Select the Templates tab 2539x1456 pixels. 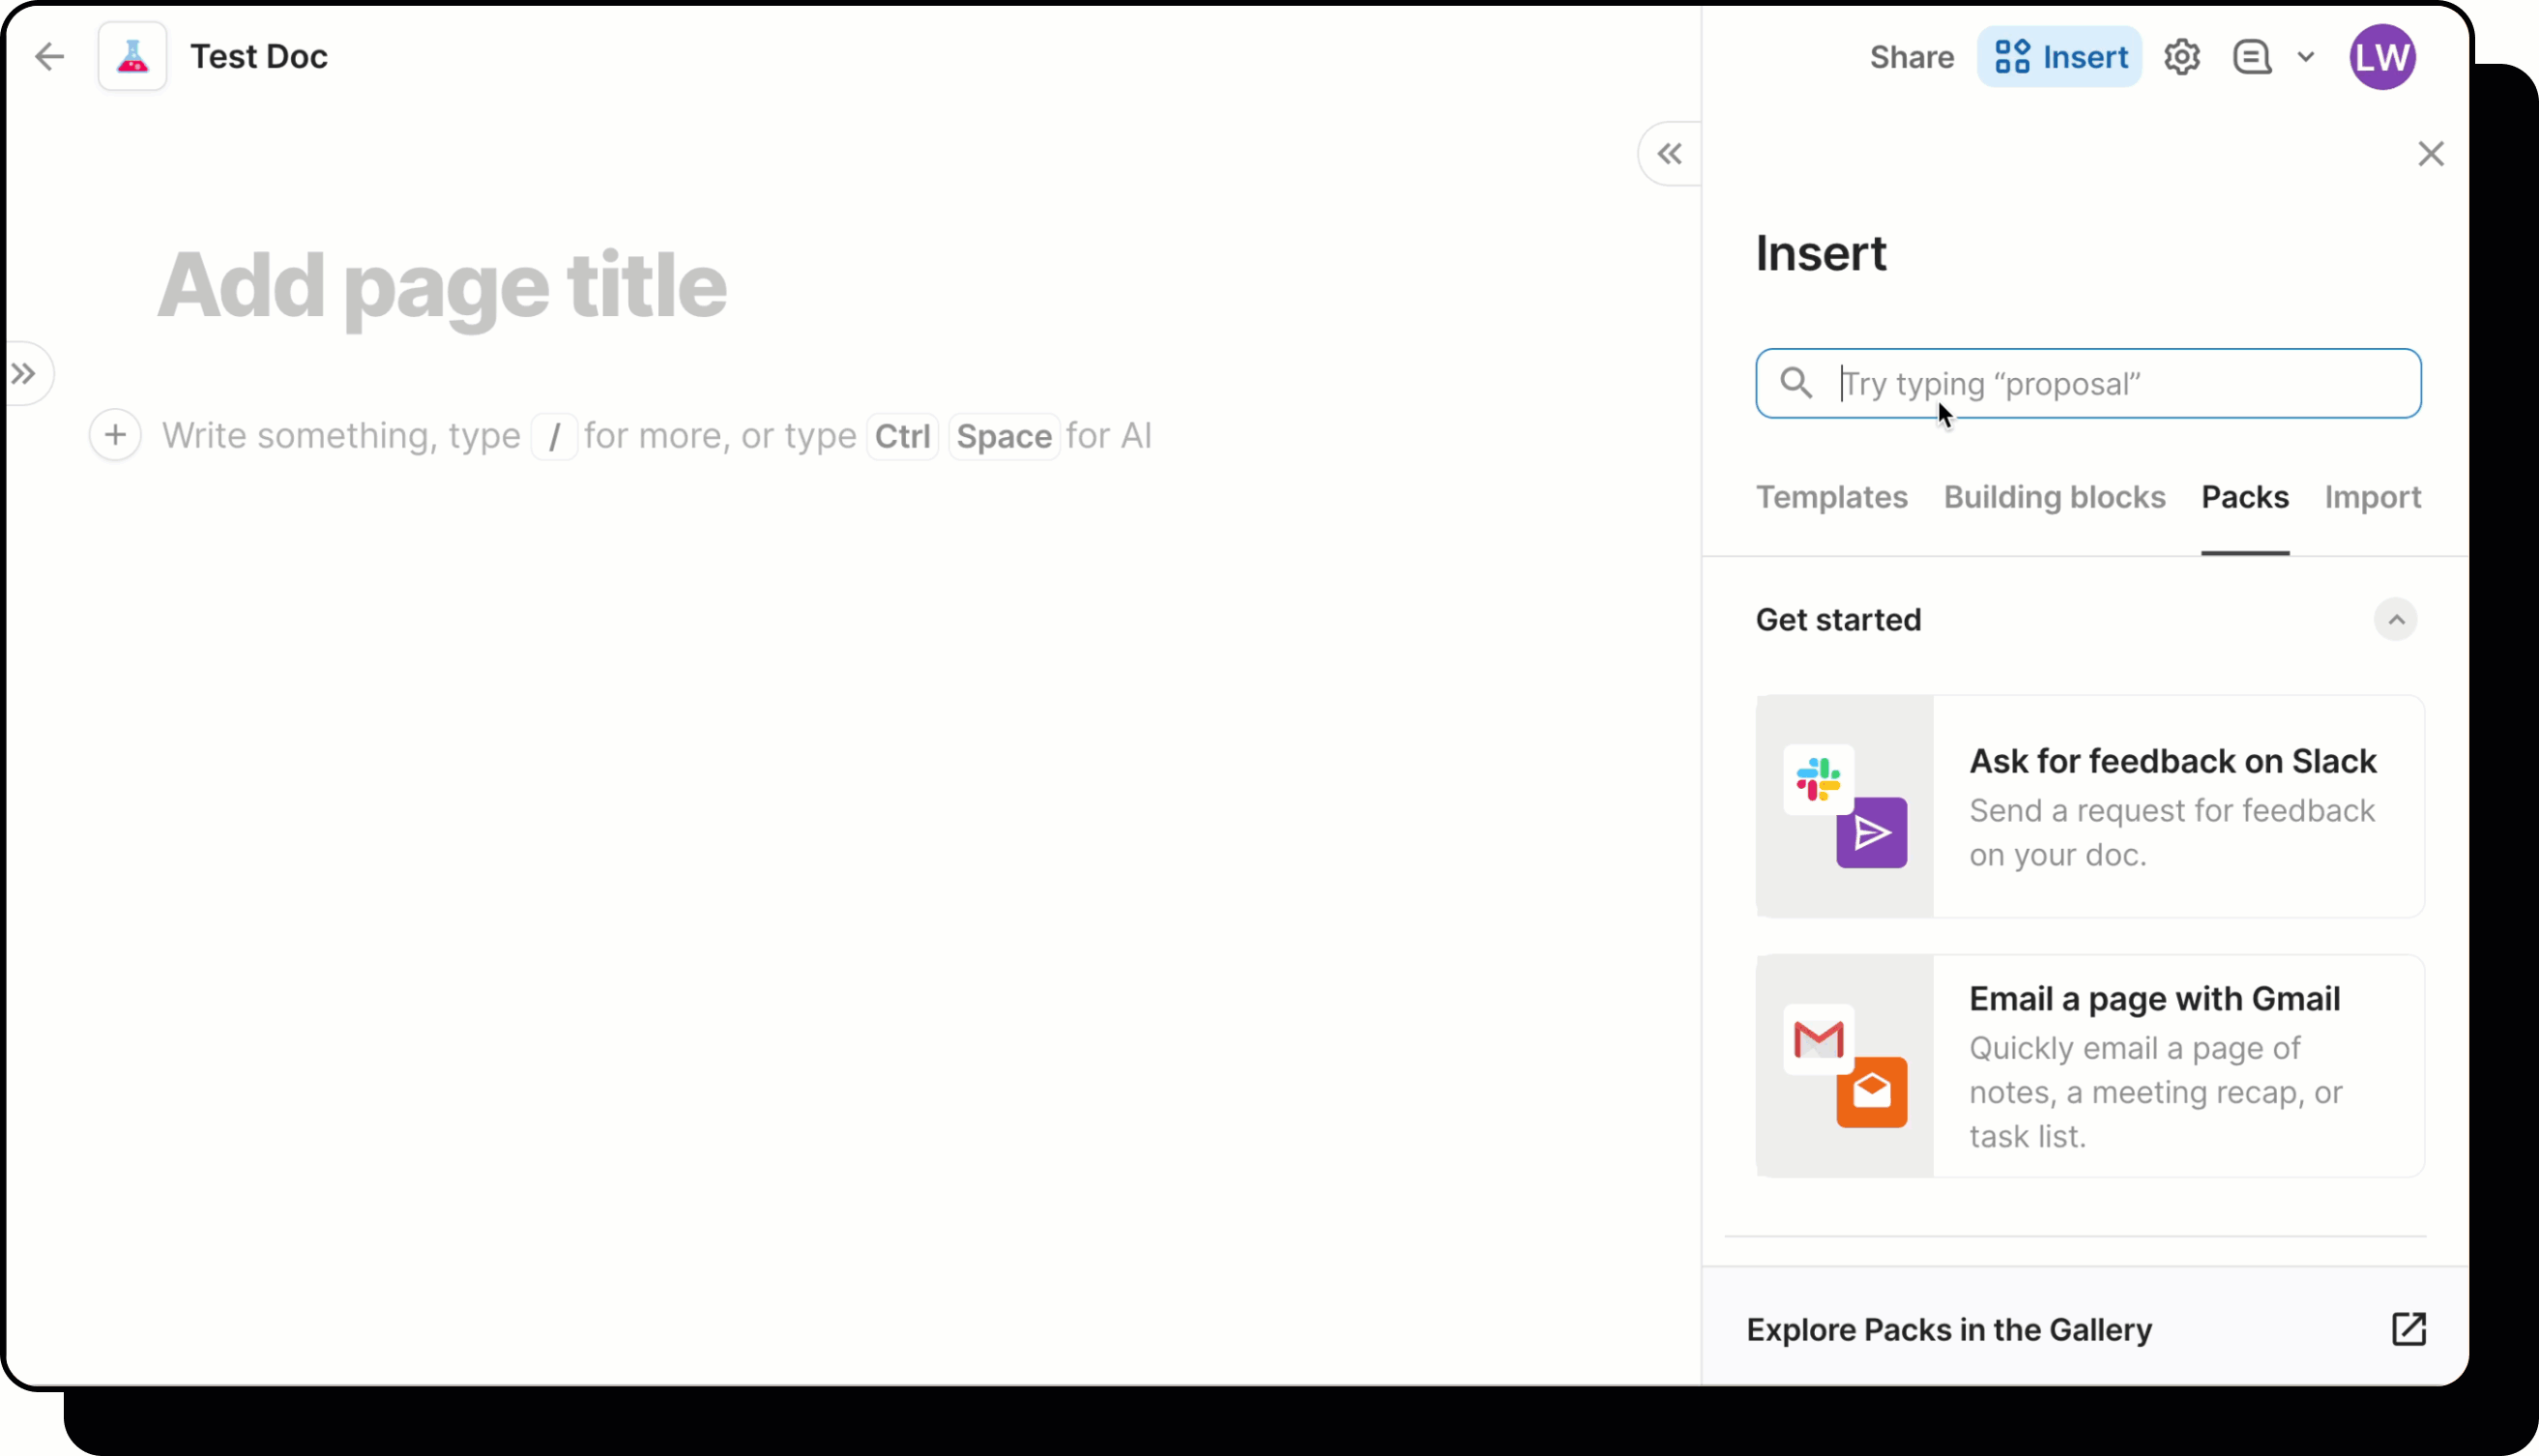[1831, 497]
